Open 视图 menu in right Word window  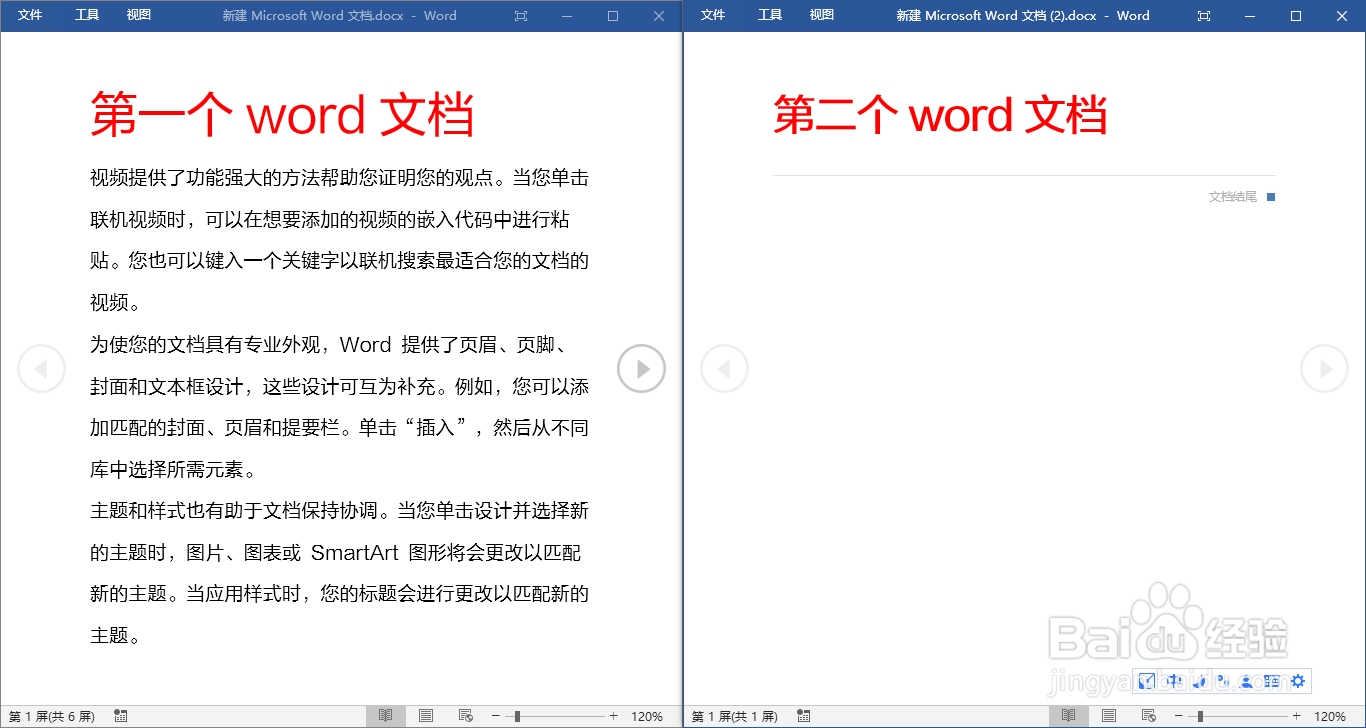point(822,15)
